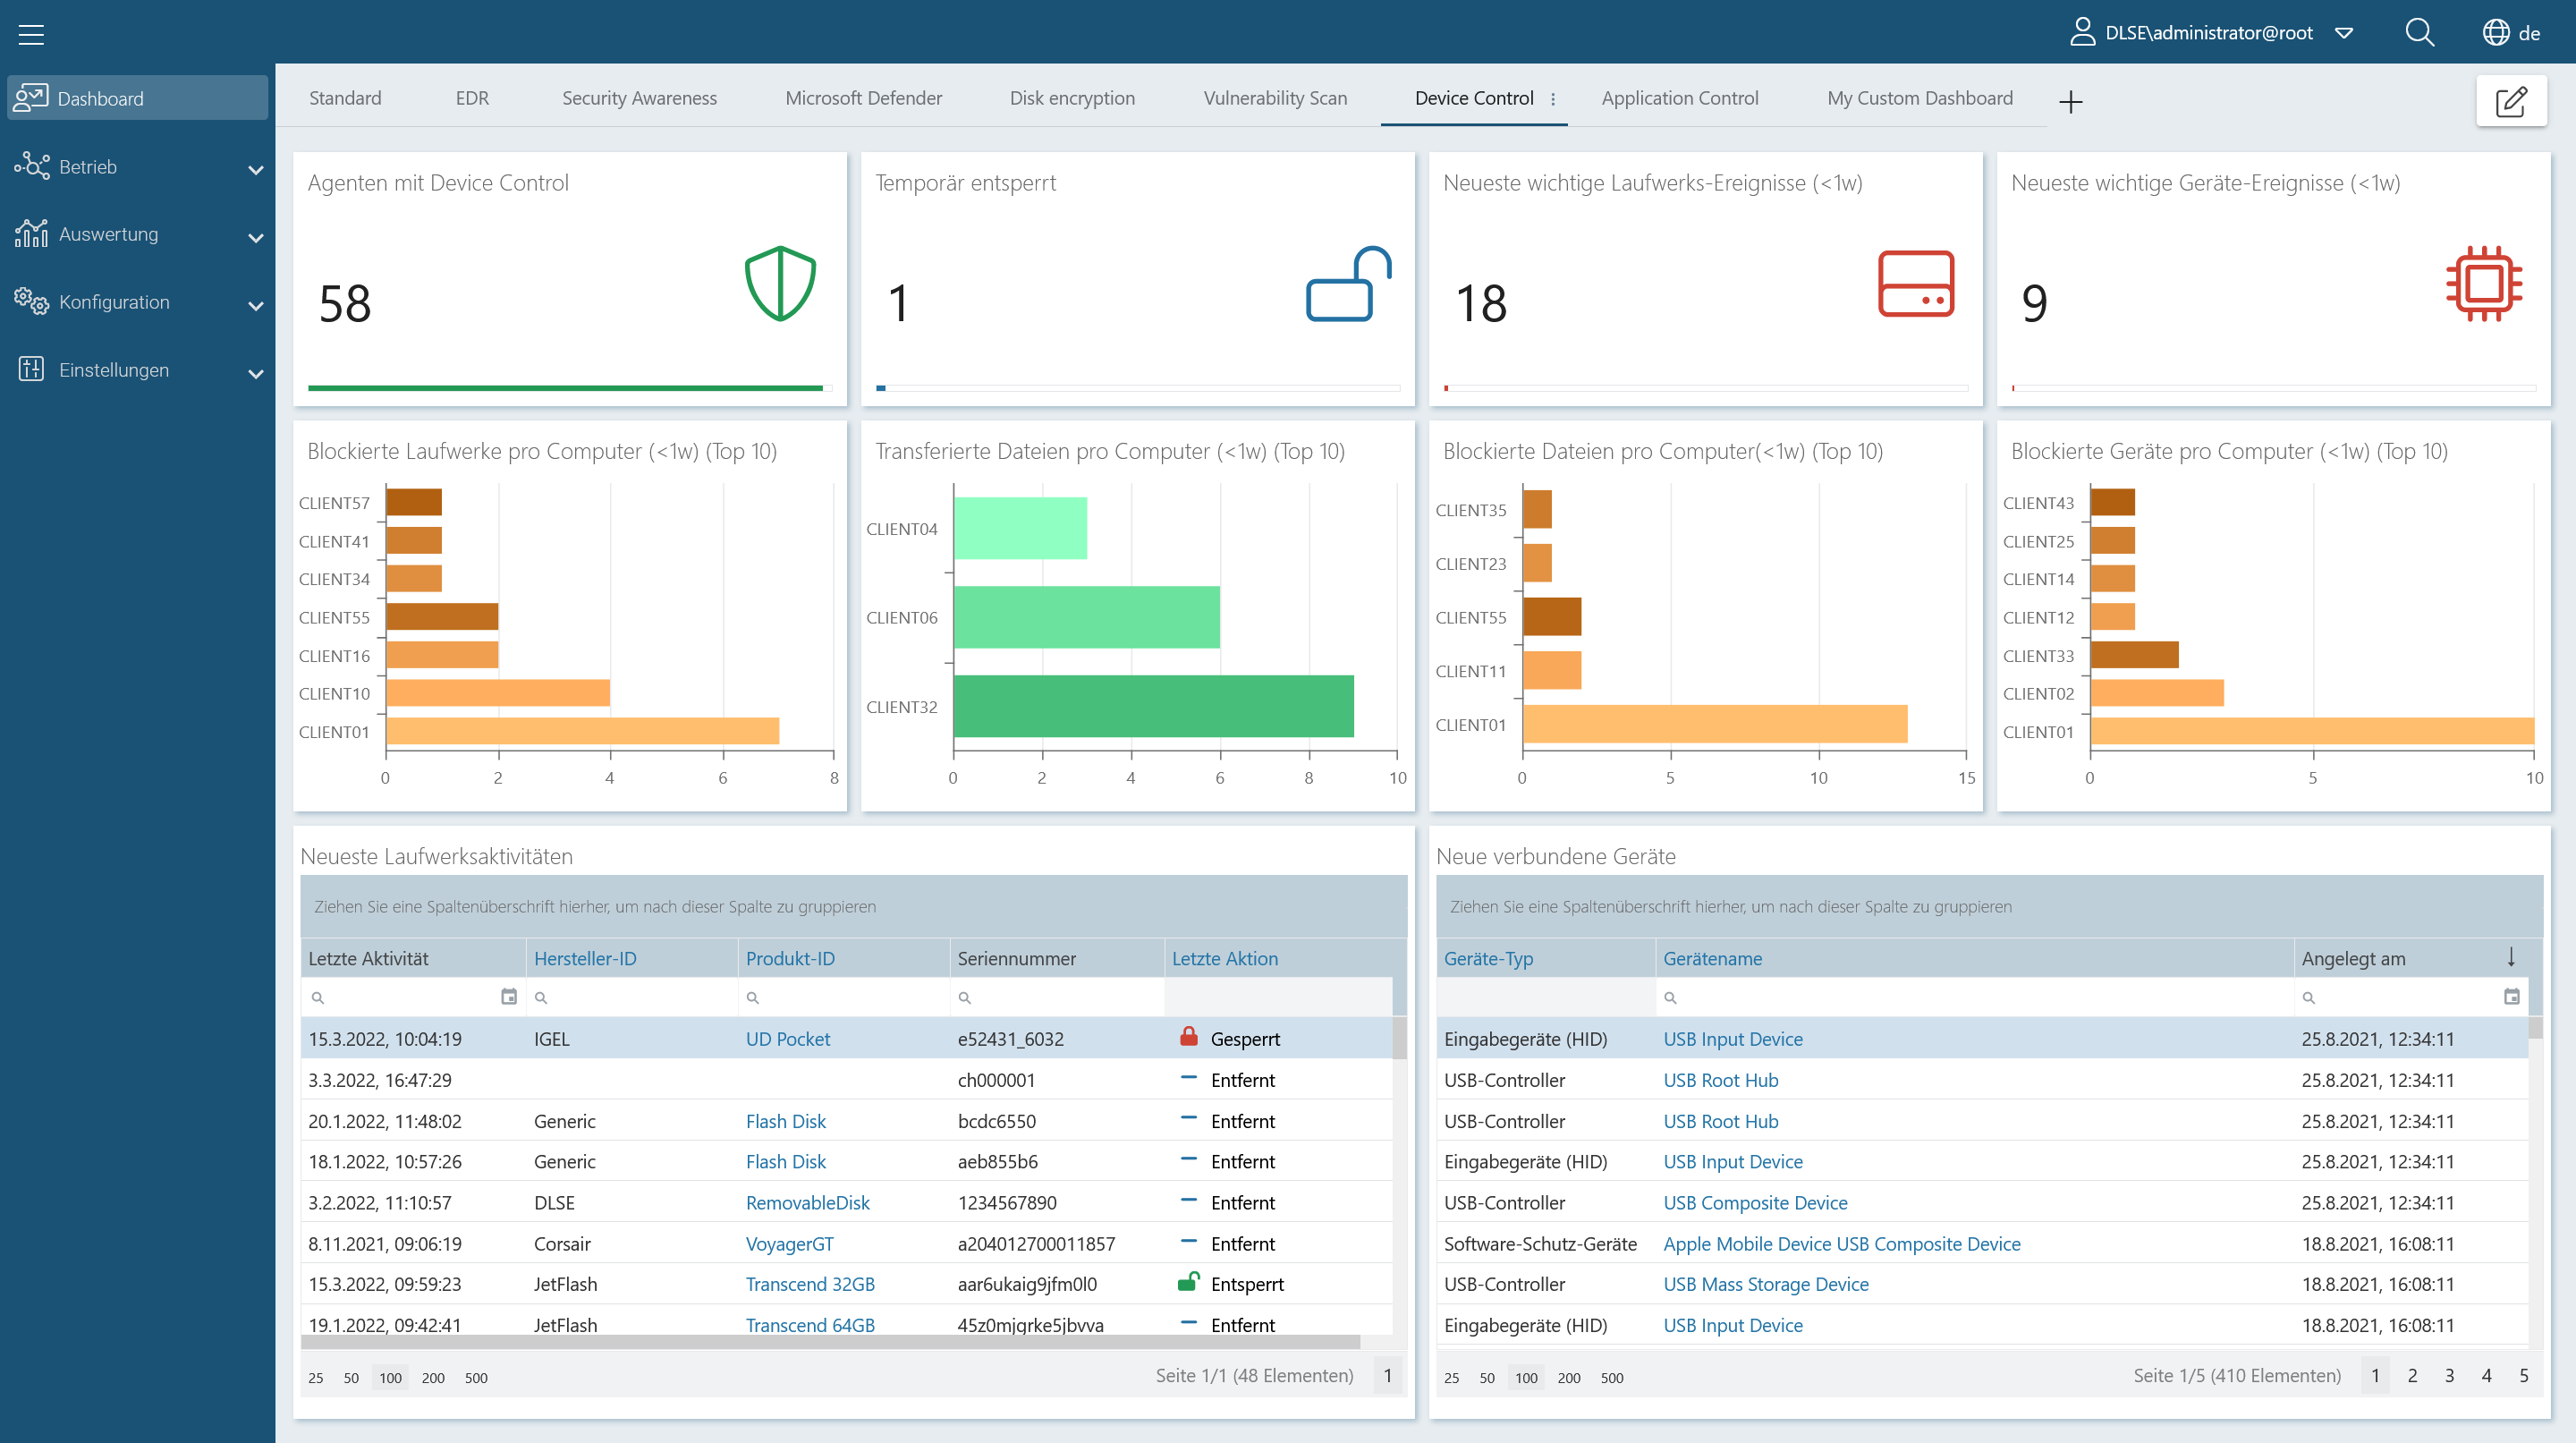
Task: Click horizontal scrollbar of drive activities table
Action: coord(830,1341)
